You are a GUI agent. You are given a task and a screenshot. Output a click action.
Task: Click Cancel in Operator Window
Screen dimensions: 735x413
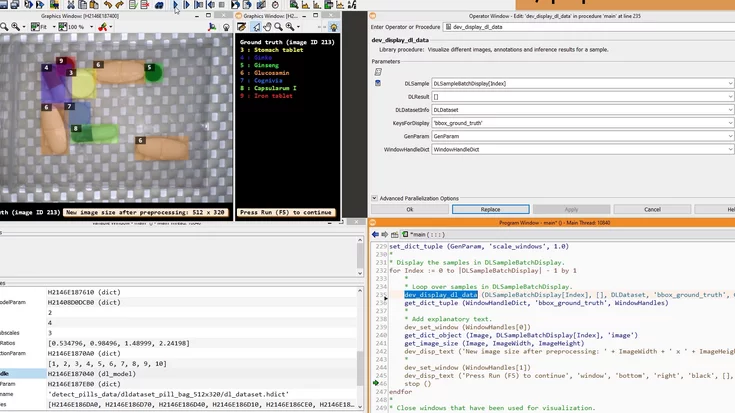[652, 210]
